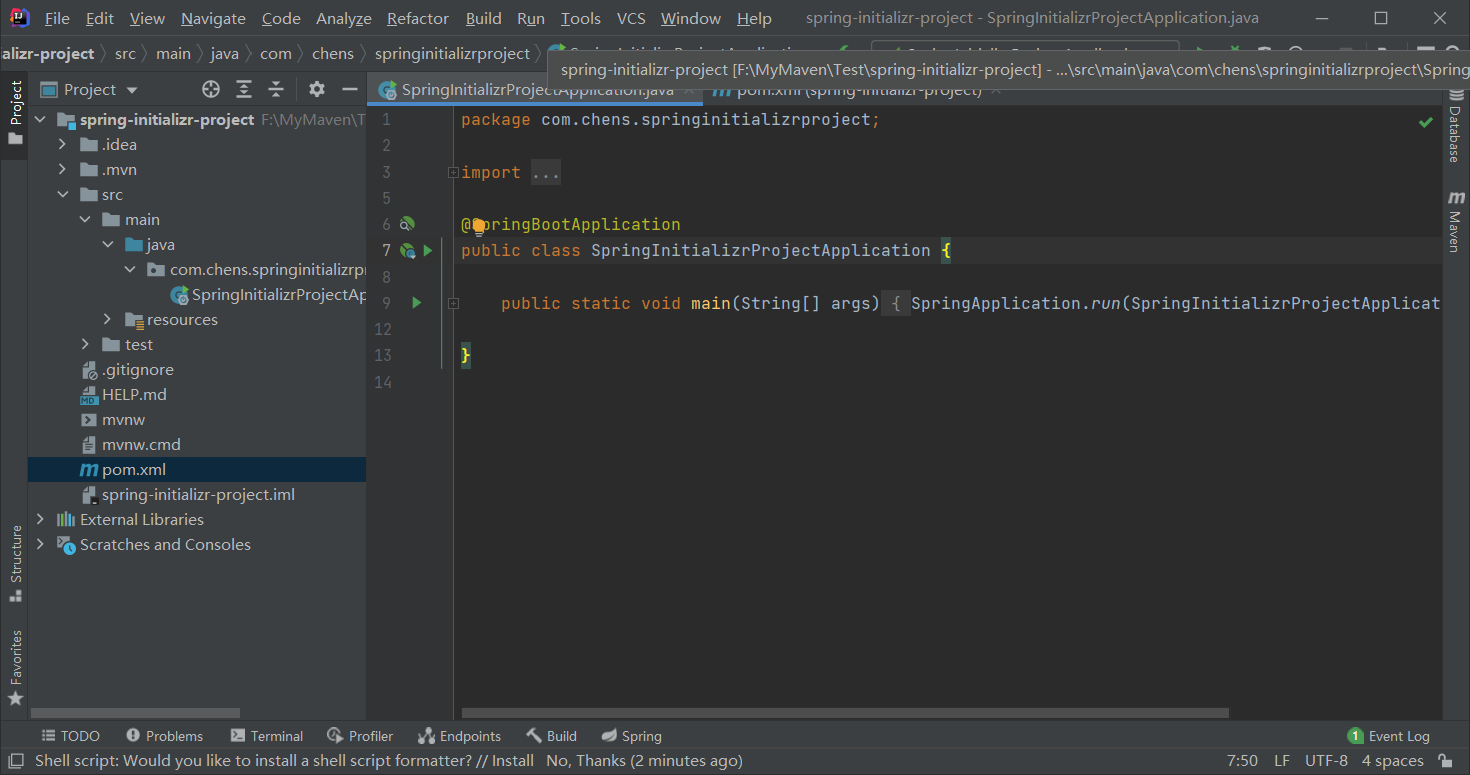Collapse the spring-initializr-project root node

[40, 119]
